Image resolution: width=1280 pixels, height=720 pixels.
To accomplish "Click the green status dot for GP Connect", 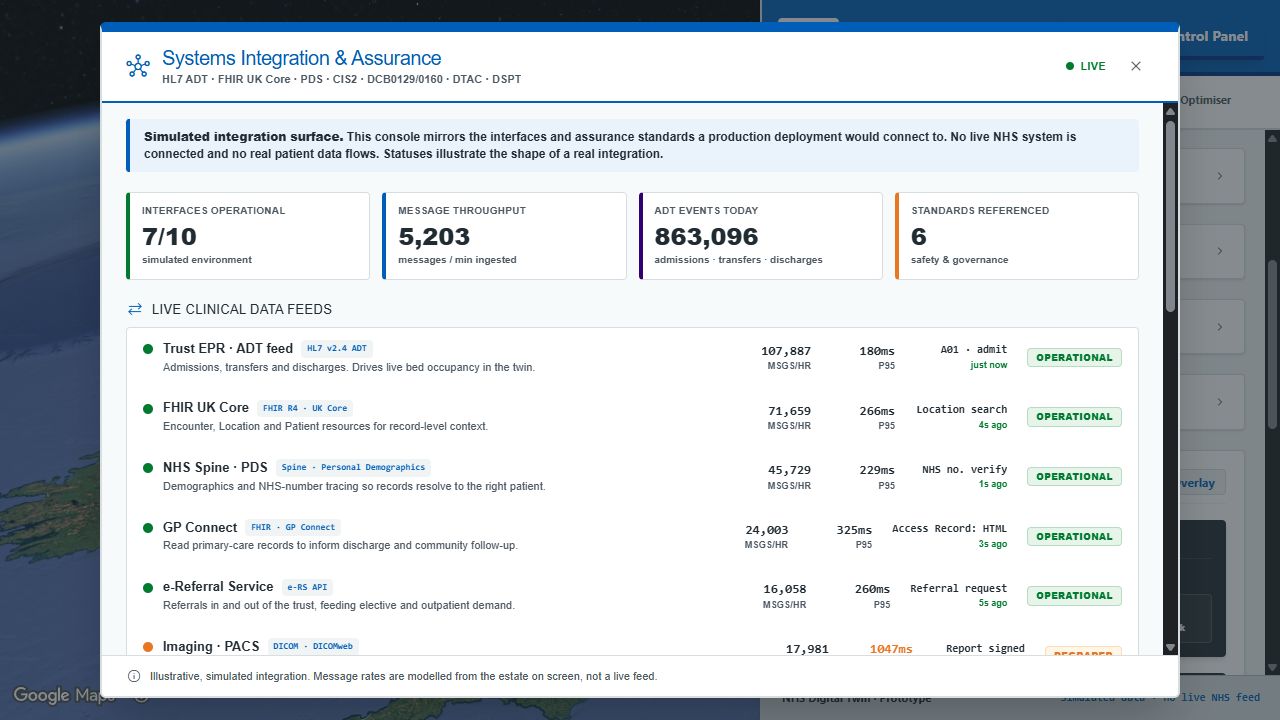I will click(148, 528).
